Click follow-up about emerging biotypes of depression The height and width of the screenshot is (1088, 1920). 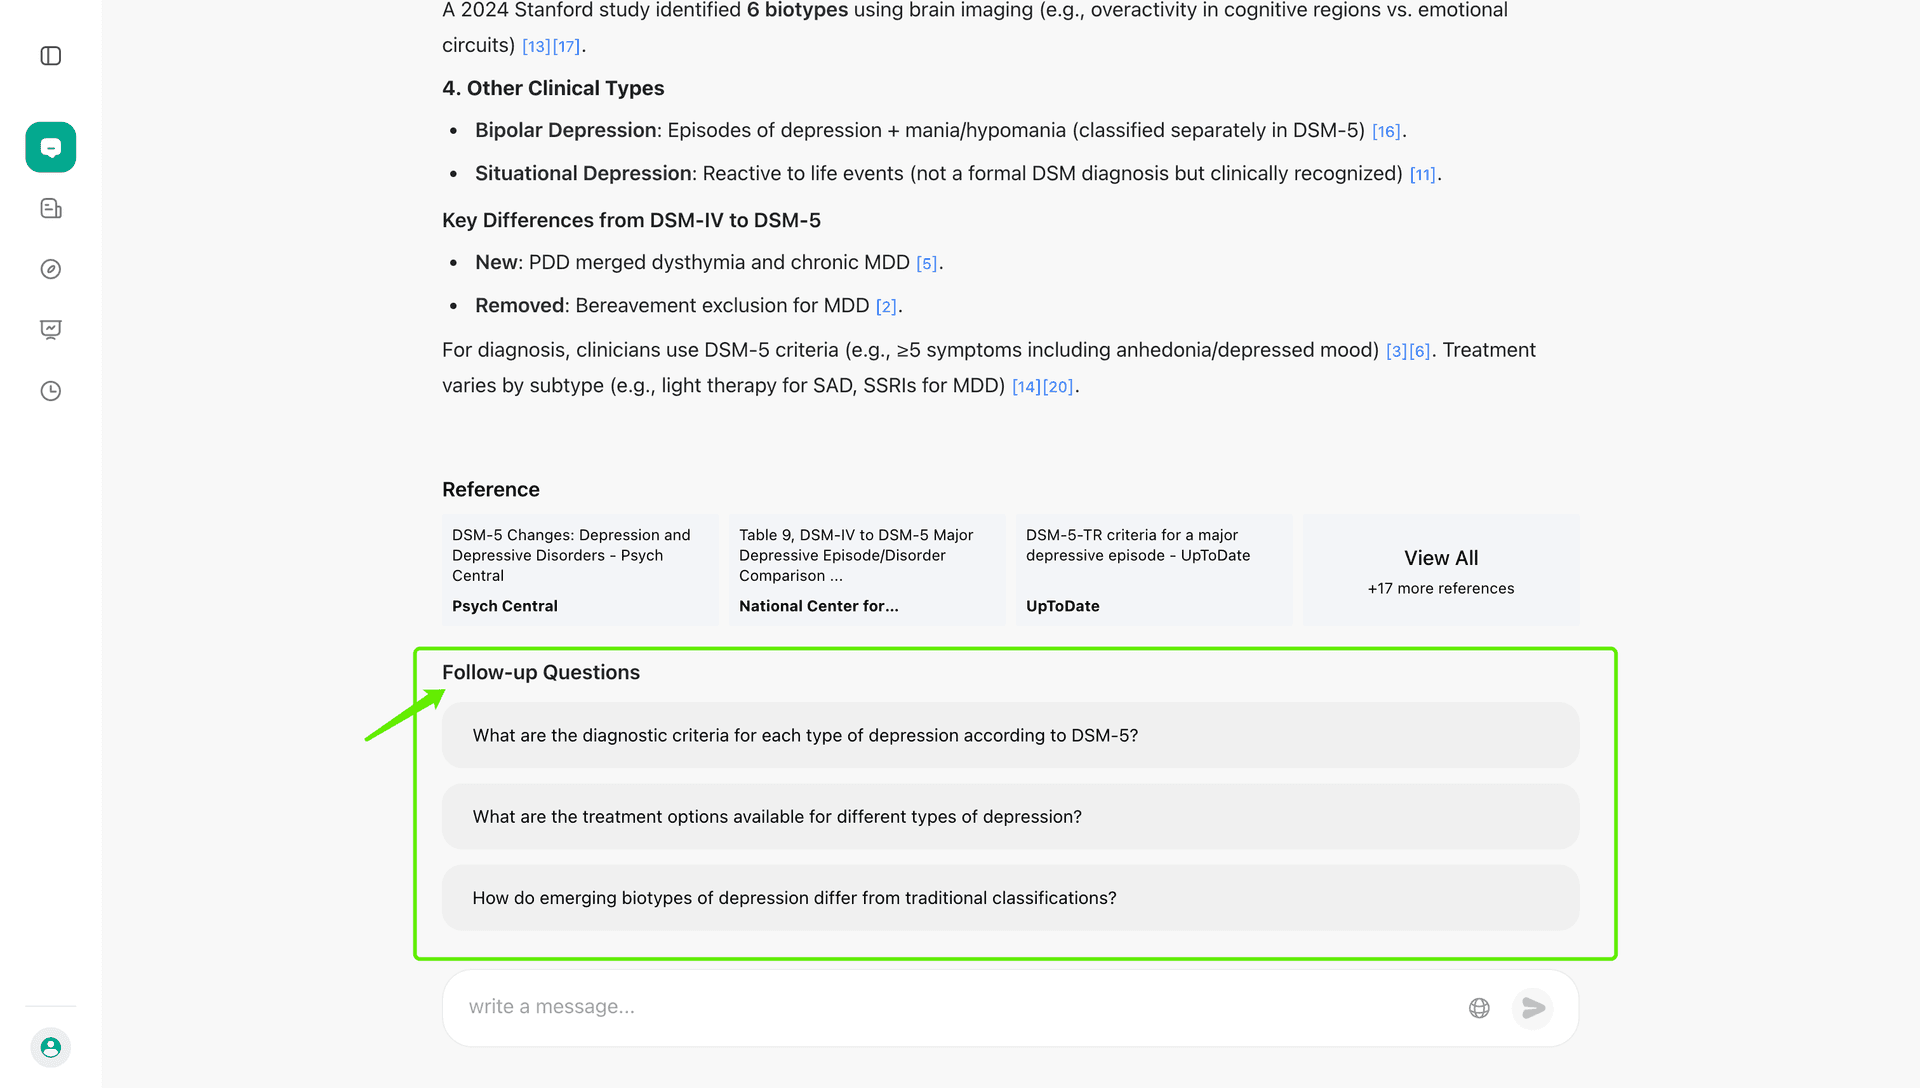[1010, 897]
